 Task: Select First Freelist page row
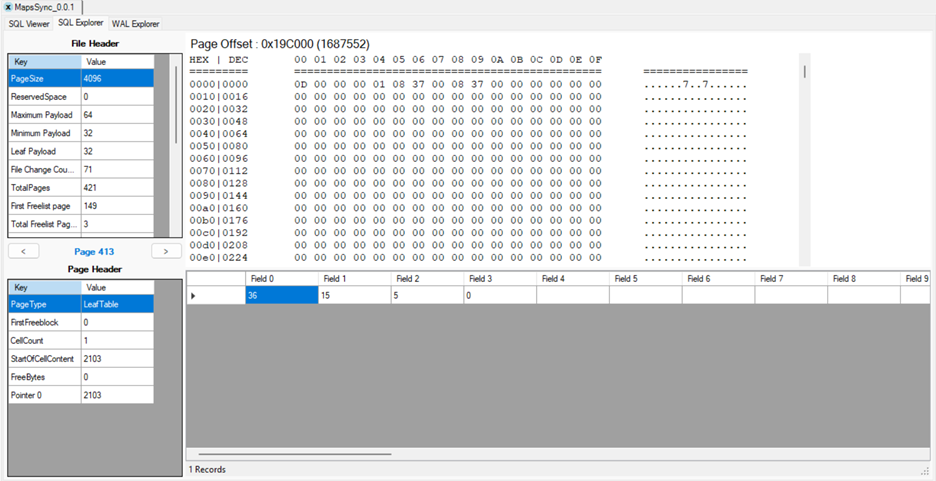[44, 205]
